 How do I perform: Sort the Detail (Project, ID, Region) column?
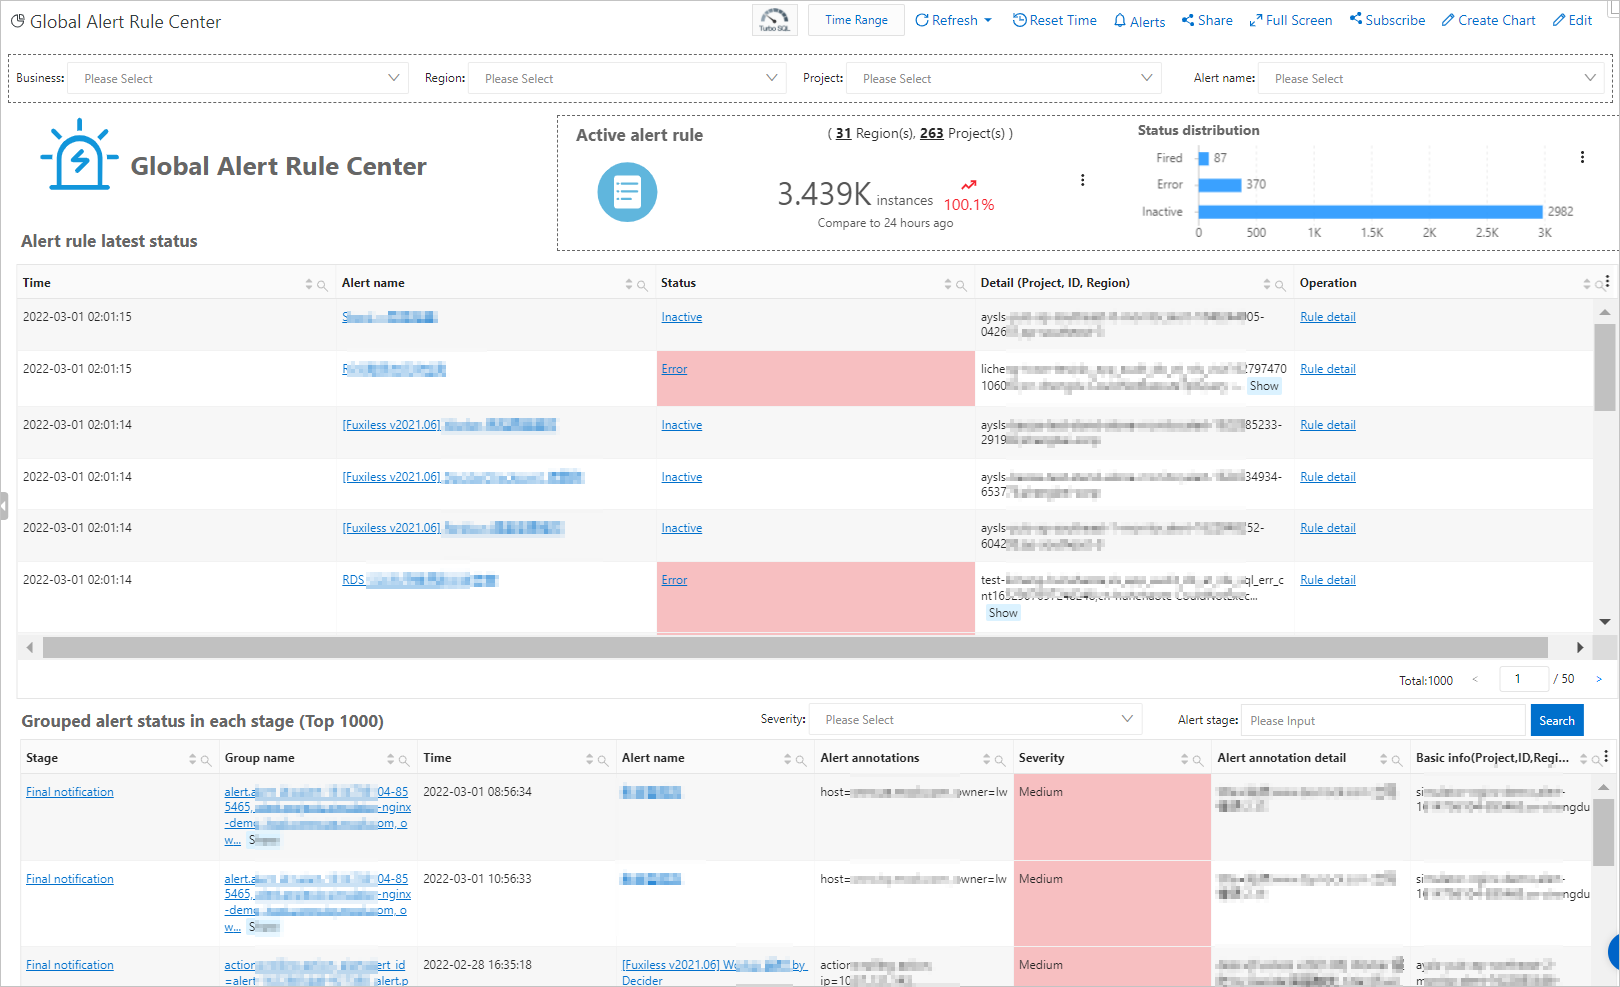[x=1267, y=285]
